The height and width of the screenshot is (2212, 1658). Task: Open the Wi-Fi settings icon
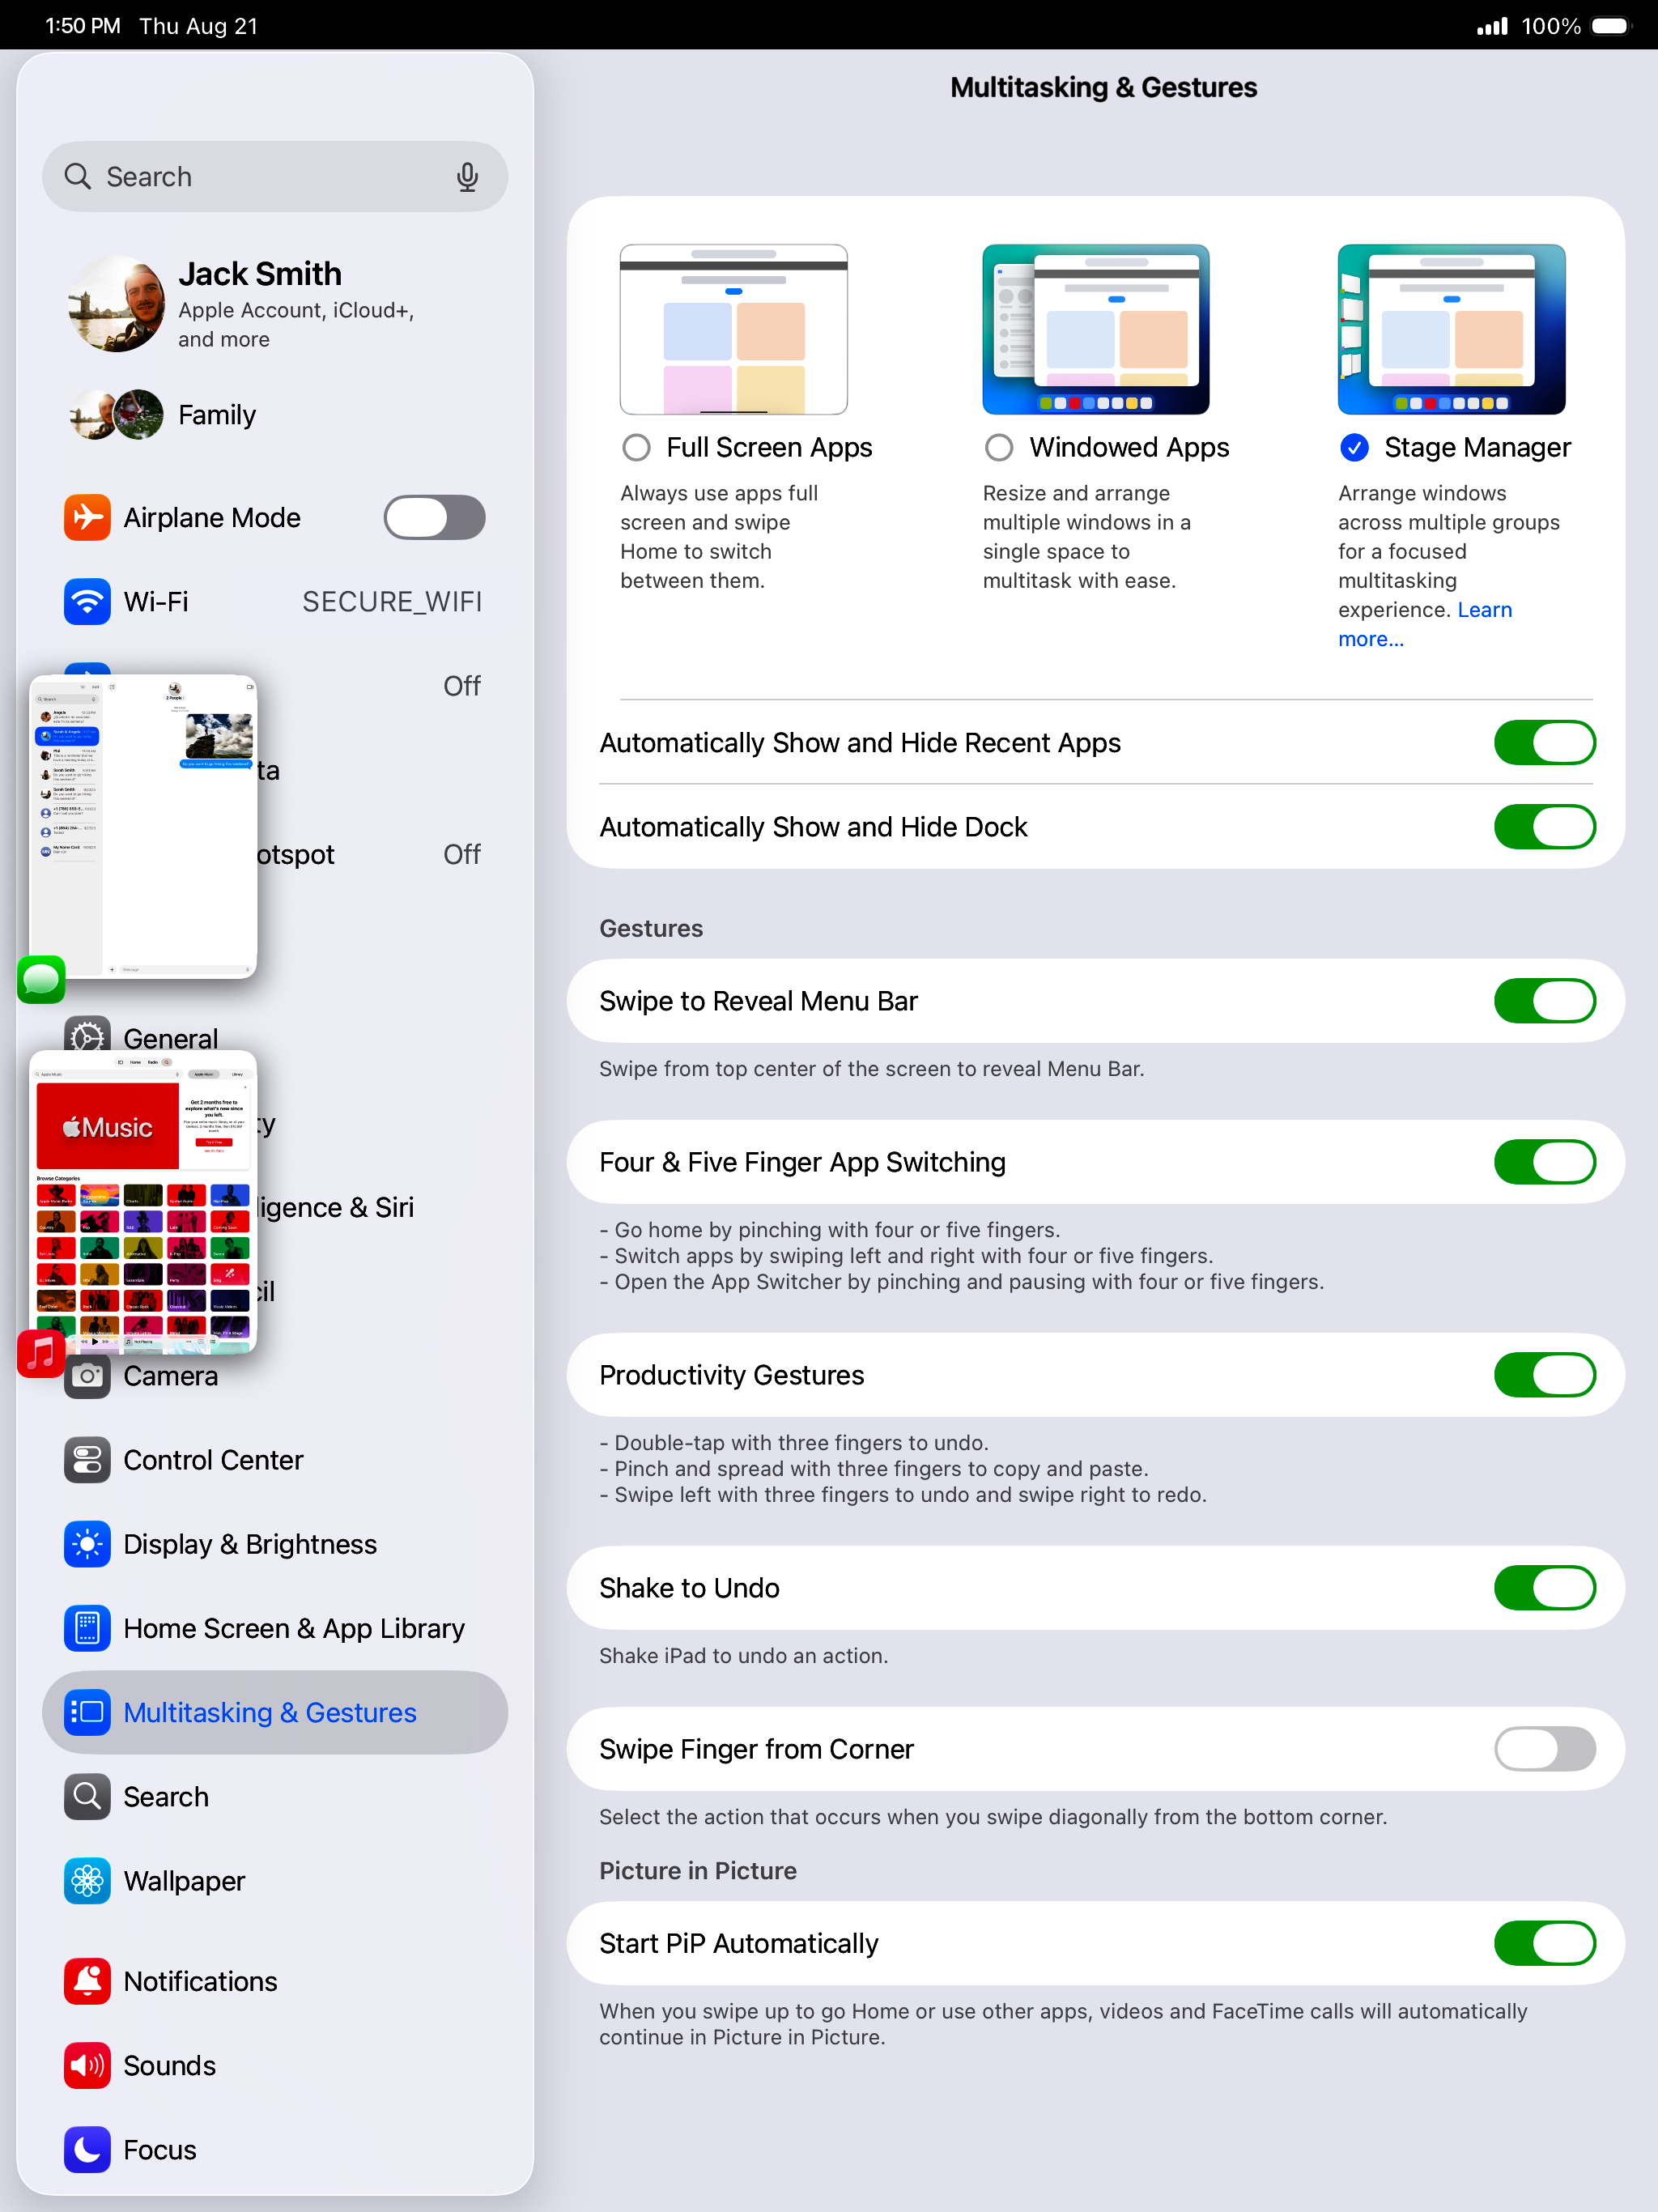pos(87,602)
